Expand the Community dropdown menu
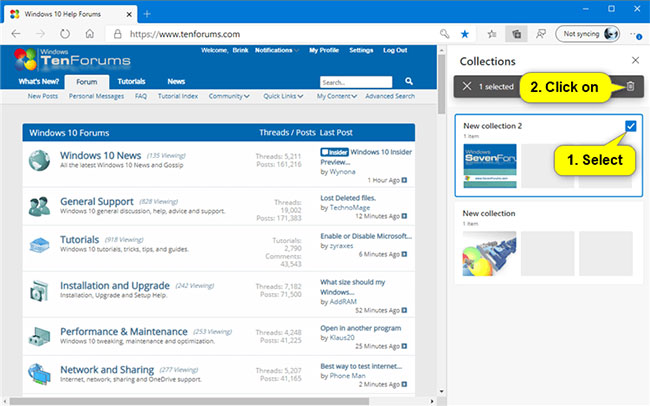The width and height of the screenshot is (650, 406). coord(229,96)
